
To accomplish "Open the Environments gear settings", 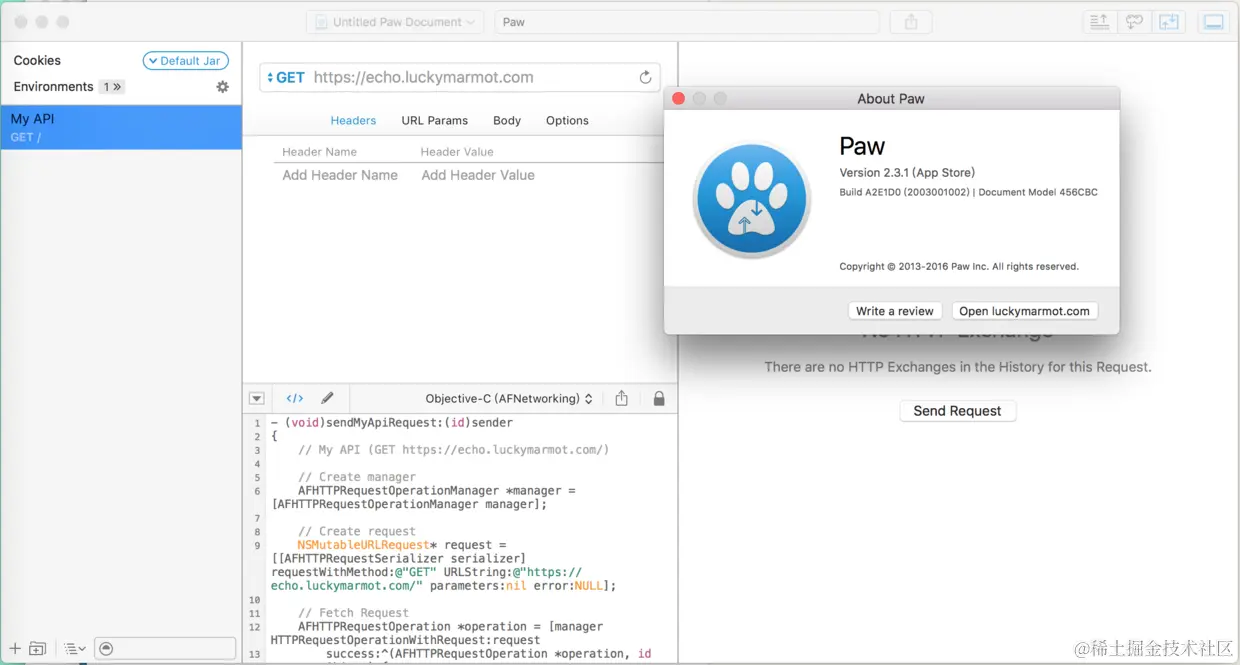I will coord(222,87).
